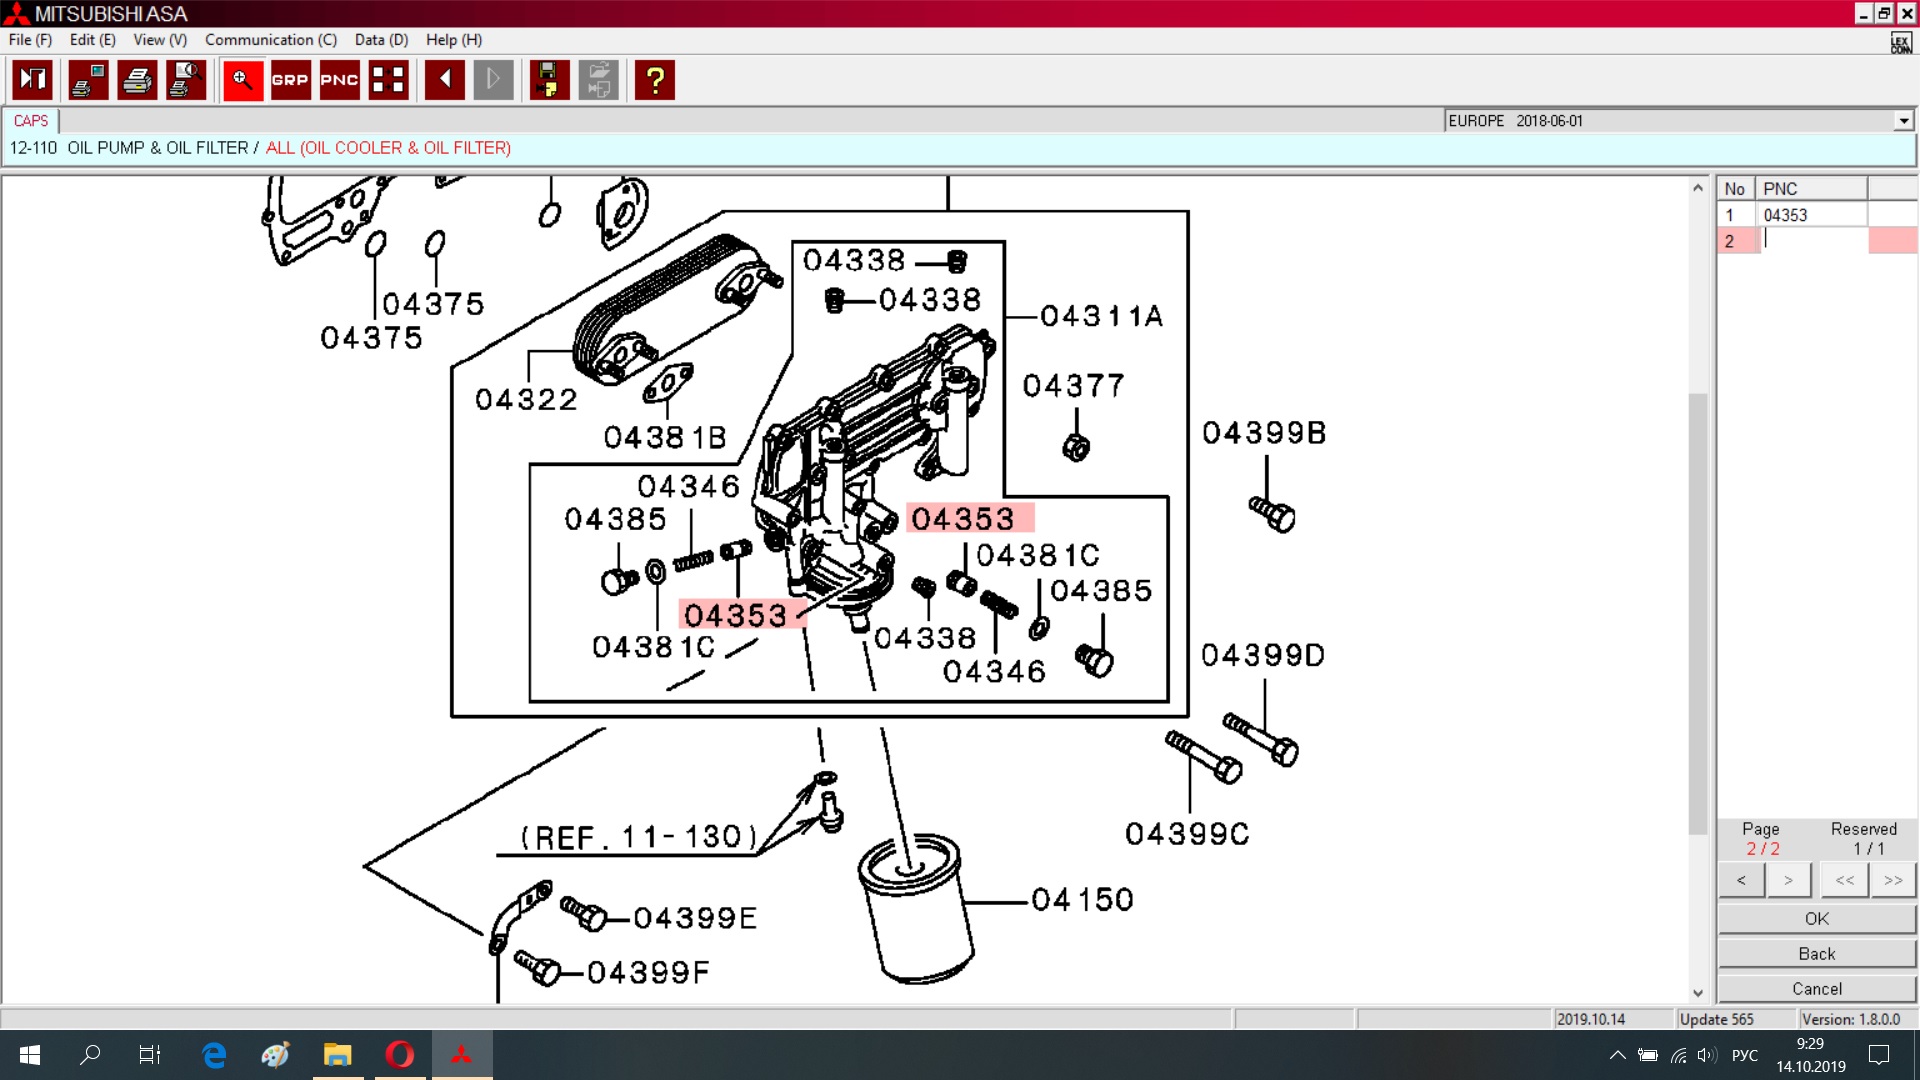1920x1080 pixels.
Task: Go to next page with > button
Action: [x=1788, y=881]
